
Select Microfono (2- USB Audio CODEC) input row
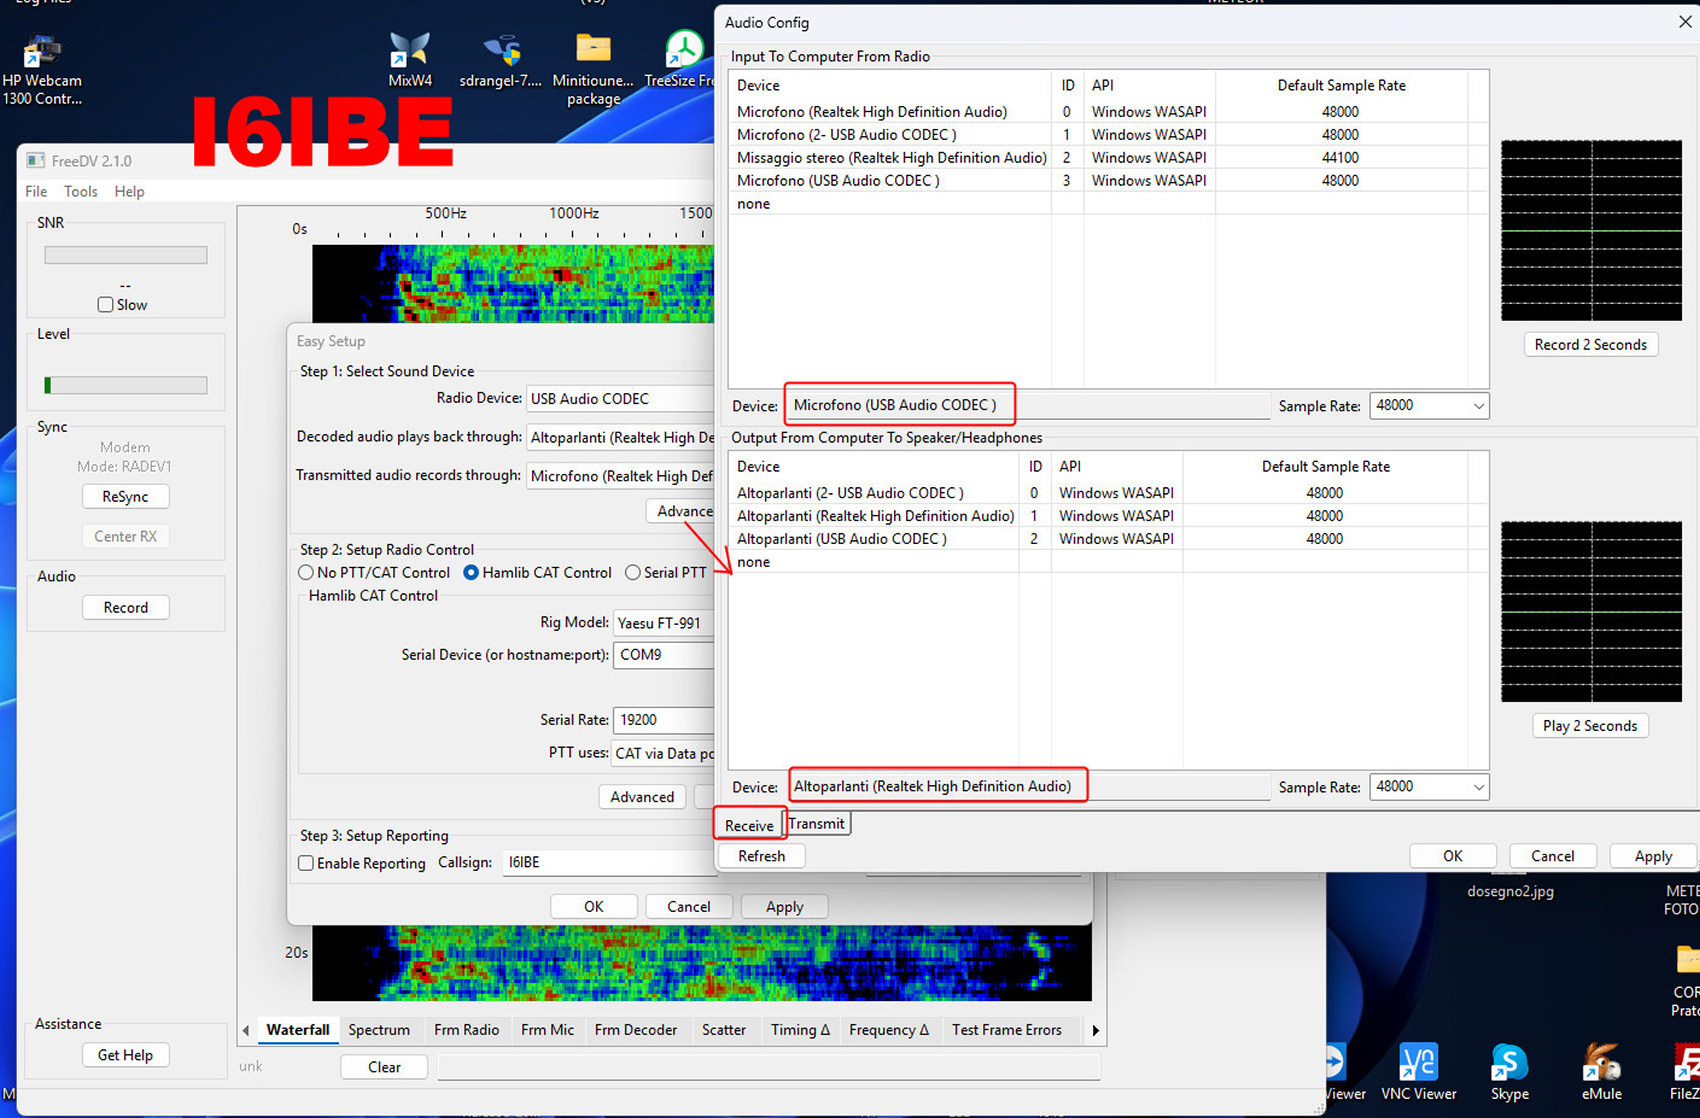(846, 135)
